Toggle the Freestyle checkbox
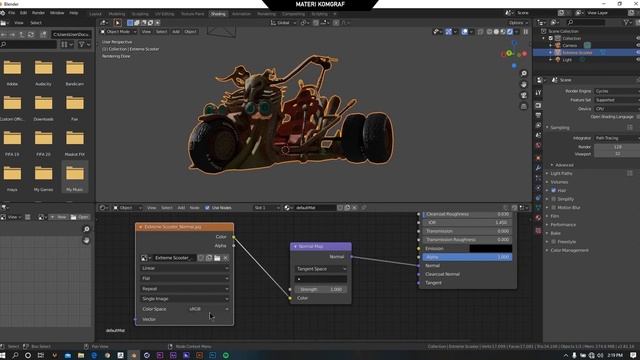The height and width of the screenshot is (360, 640). point(554,242)
